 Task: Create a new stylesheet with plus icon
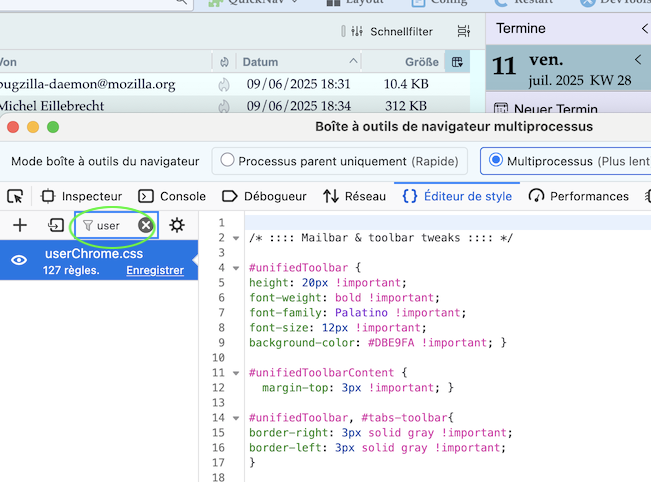point(20,226)
